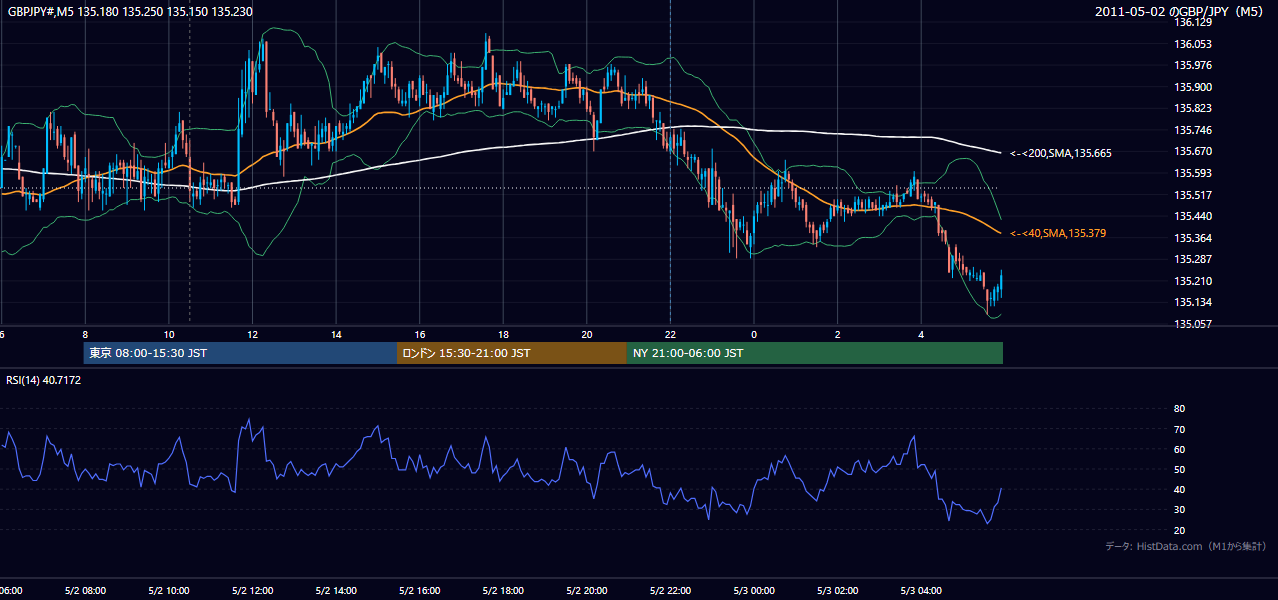Click the RSI scale value 60
This screenshot has height=600, width=1278.
(1179, 449)
